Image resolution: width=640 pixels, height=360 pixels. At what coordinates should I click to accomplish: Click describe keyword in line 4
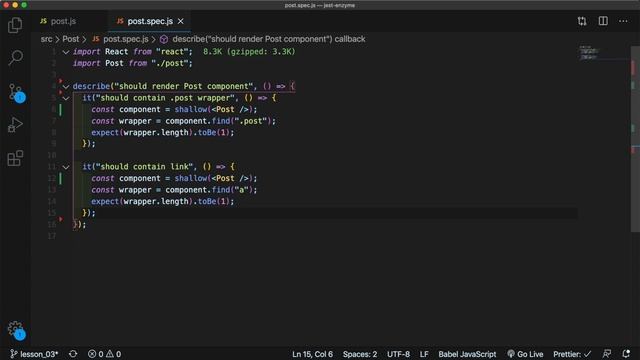point(91,86)
